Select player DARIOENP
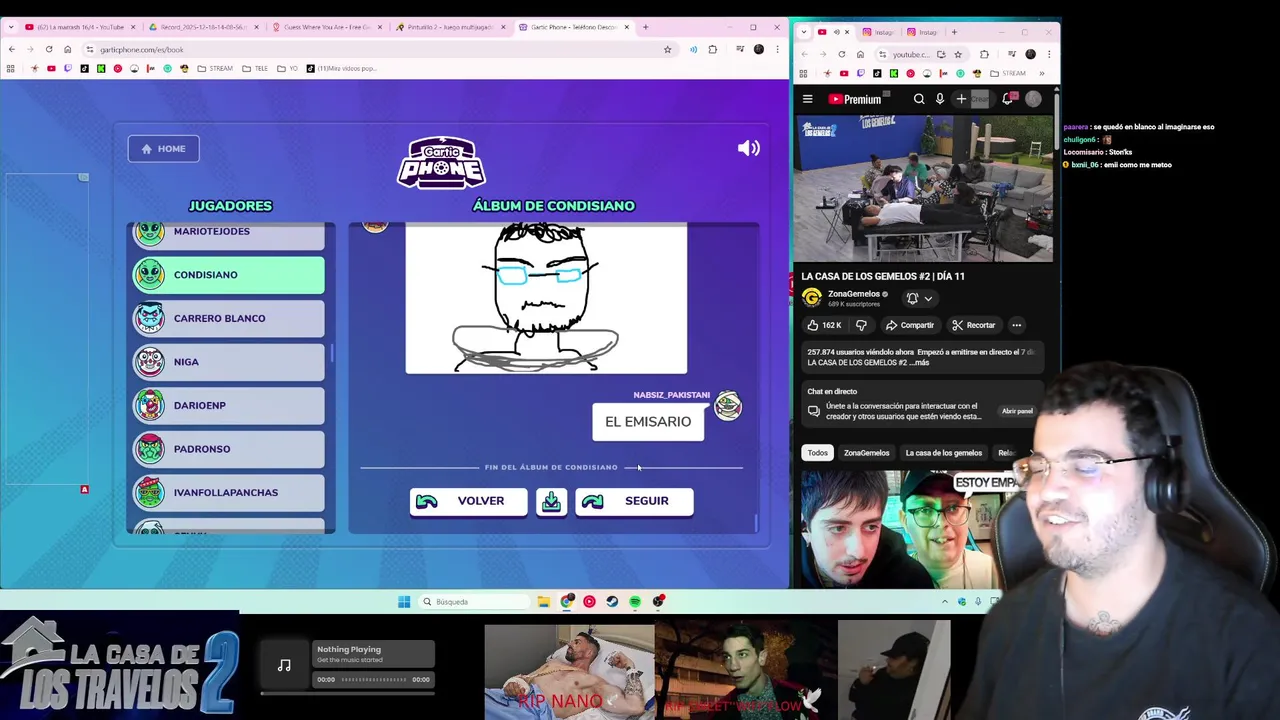The image size is (1280, 720). click(x=229, y=405)
